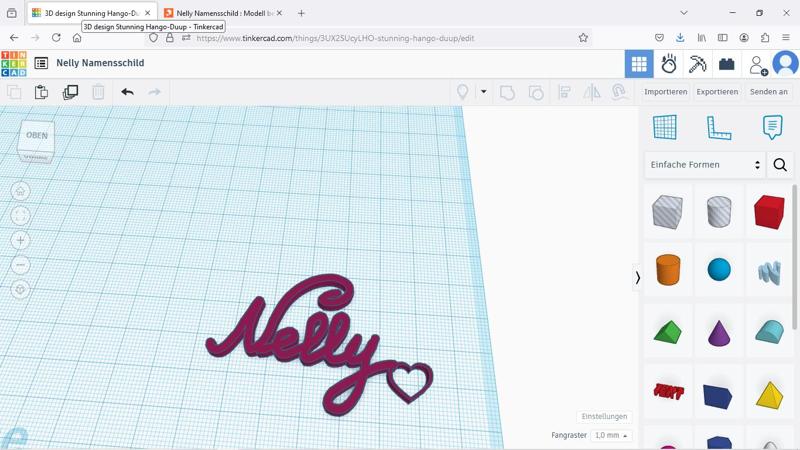Select the orange cylinder shape
The width and height of the screenshot is (800, 450).
(668, 269)
